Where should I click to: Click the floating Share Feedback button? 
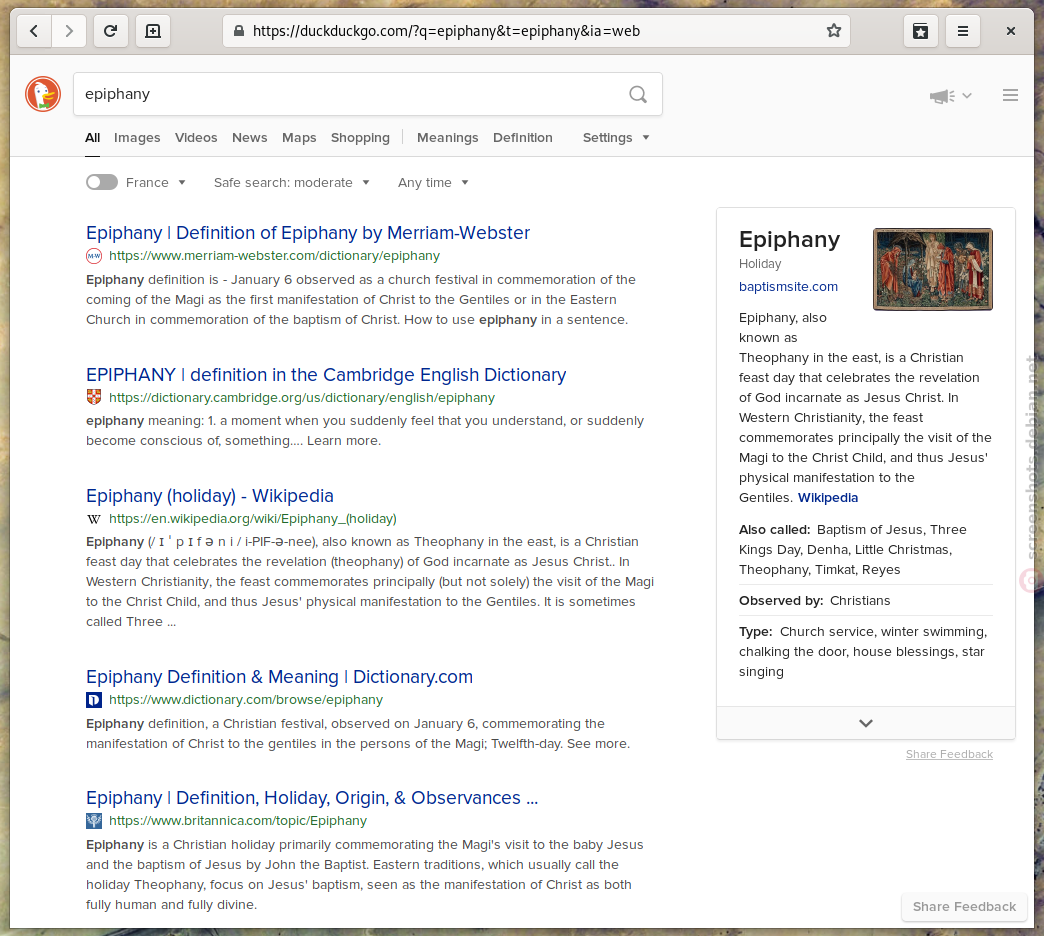[964, 907]
